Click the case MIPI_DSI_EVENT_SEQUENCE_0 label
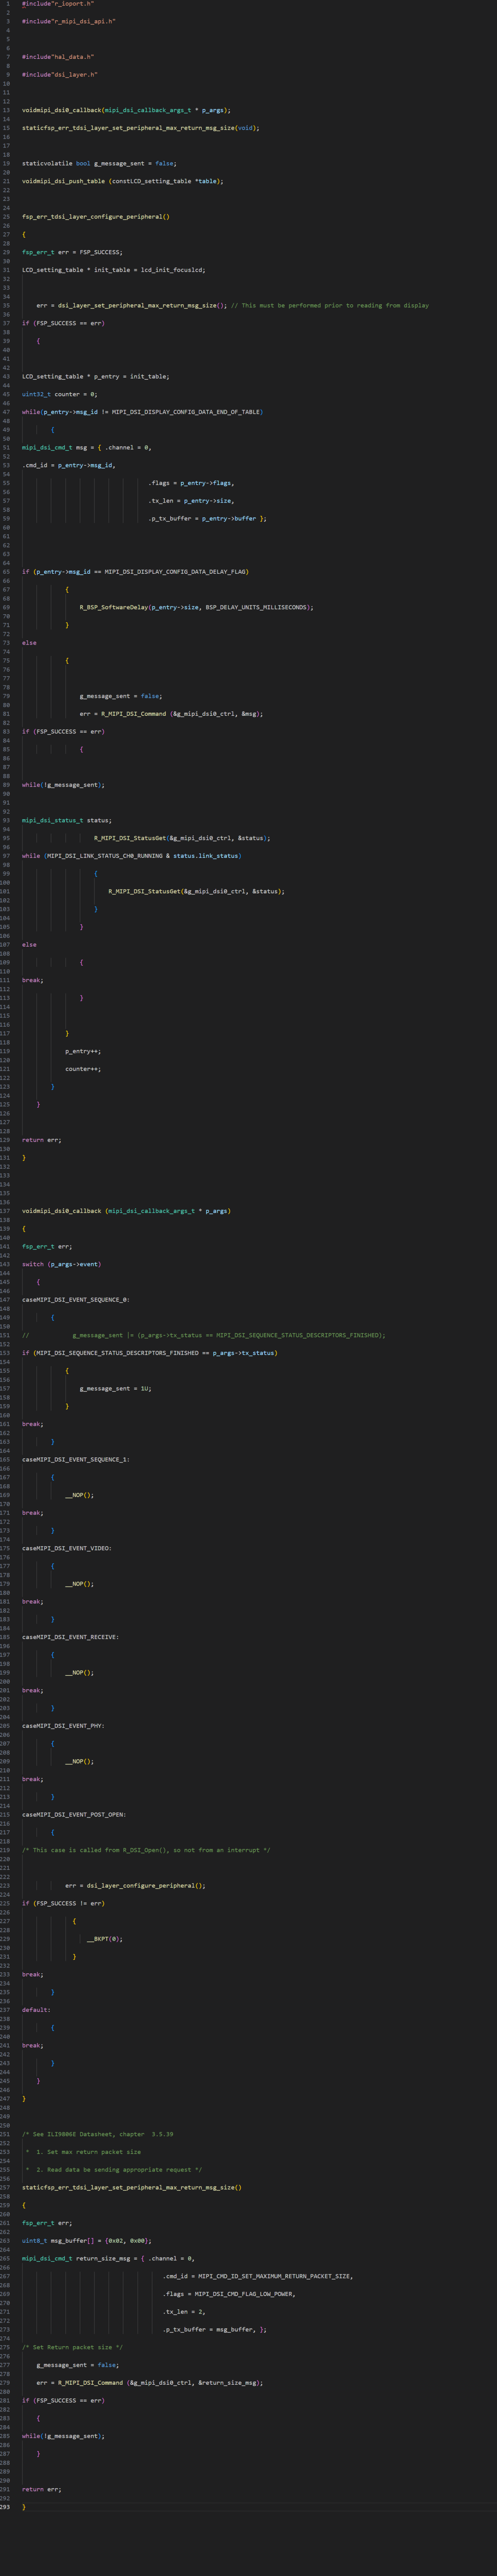The width and height of the screenshot is (497, 2576). point(76,1300)
